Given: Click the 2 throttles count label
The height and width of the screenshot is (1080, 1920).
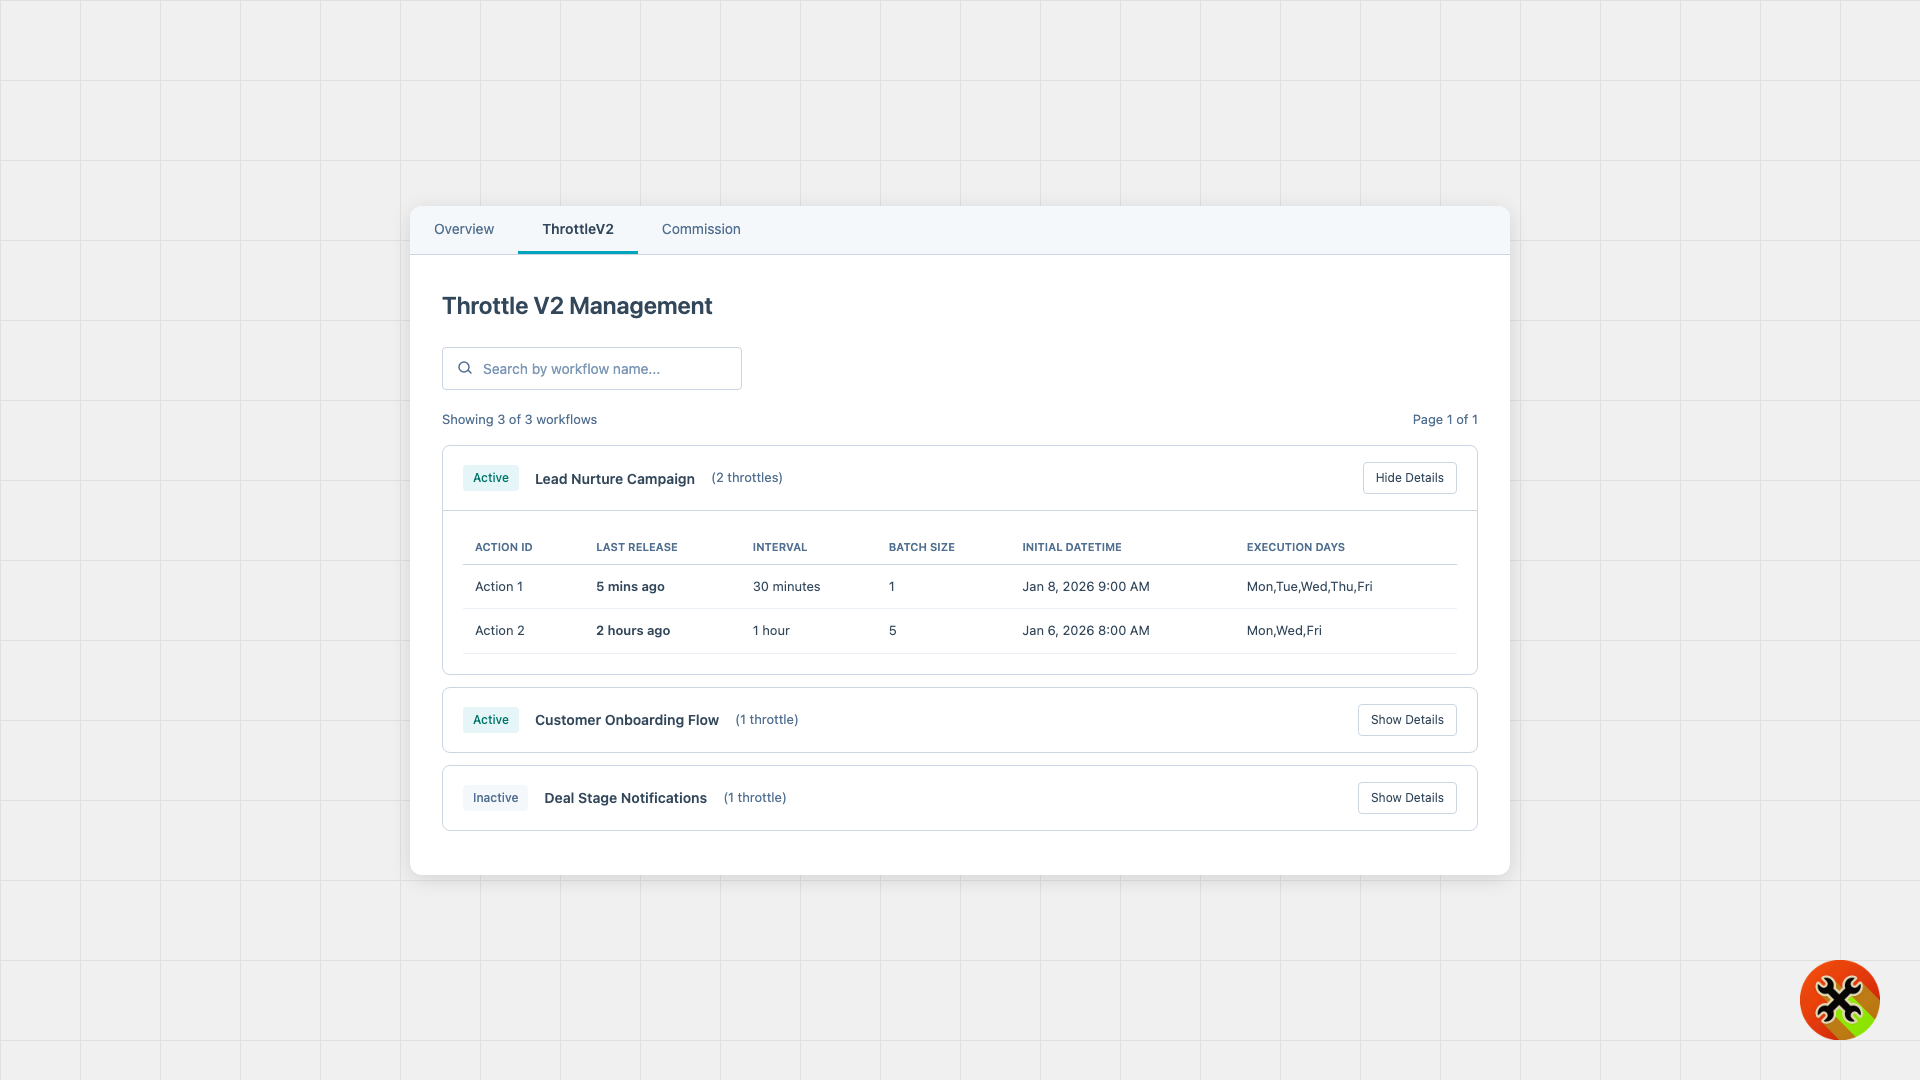Looking at the screenshot, I should (747, 477).
